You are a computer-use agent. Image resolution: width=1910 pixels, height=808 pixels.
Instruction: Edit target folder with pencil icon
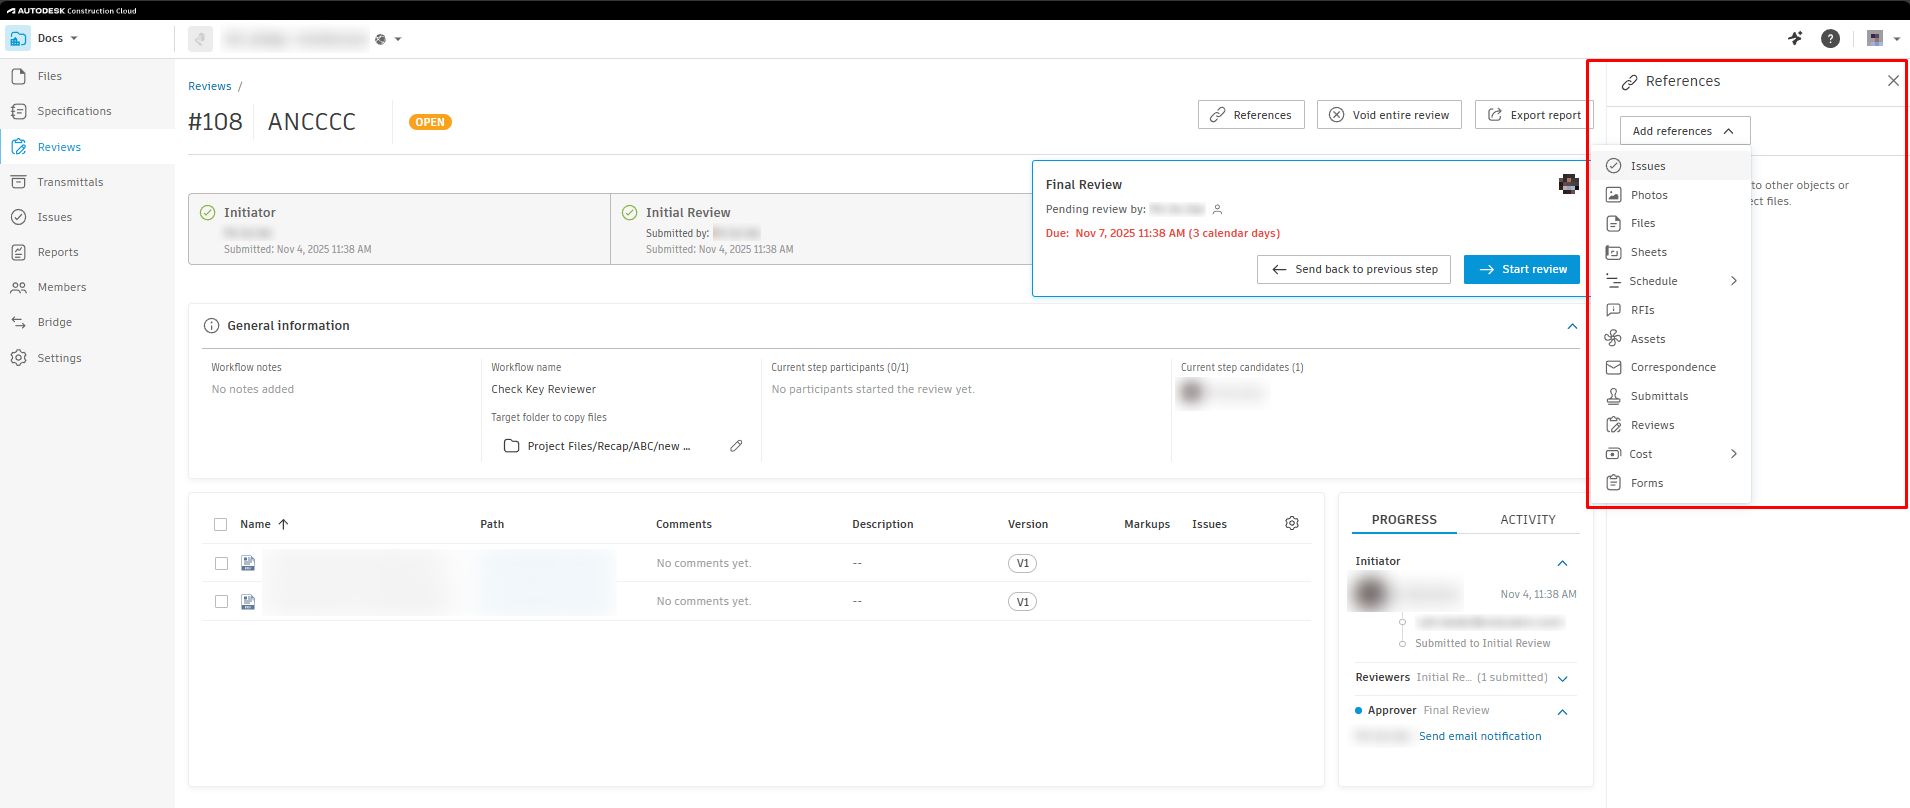pos(736,446)
